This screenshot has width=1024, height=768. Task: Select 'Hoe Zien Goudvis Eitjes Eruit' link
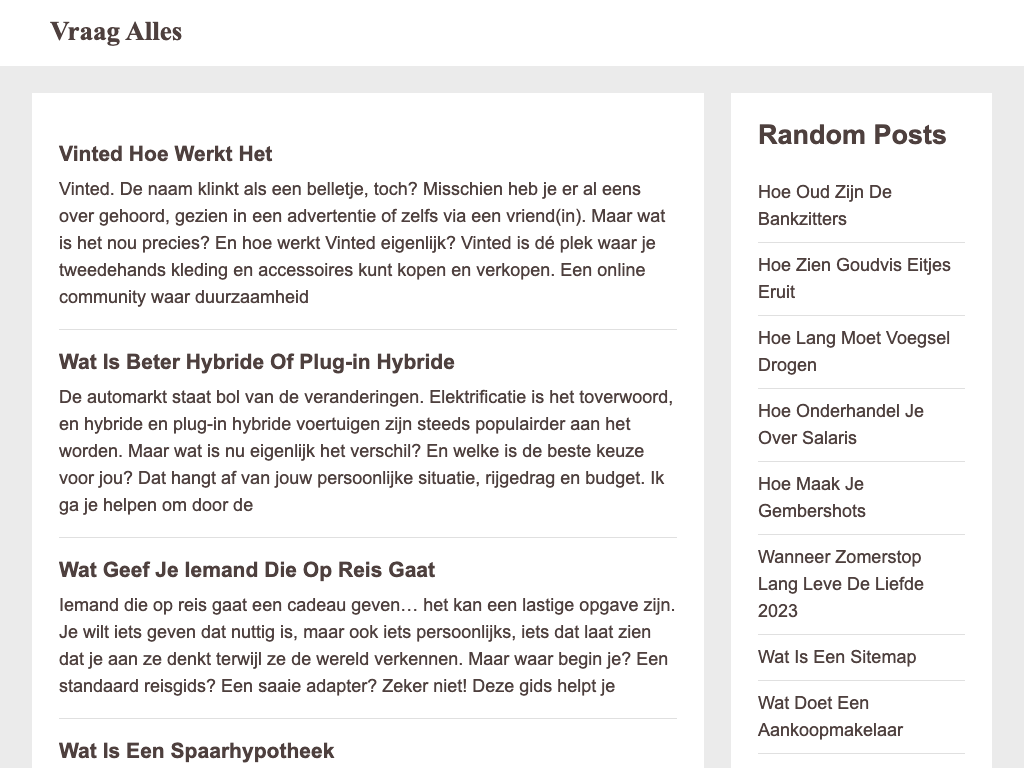(x=853, y=278)
